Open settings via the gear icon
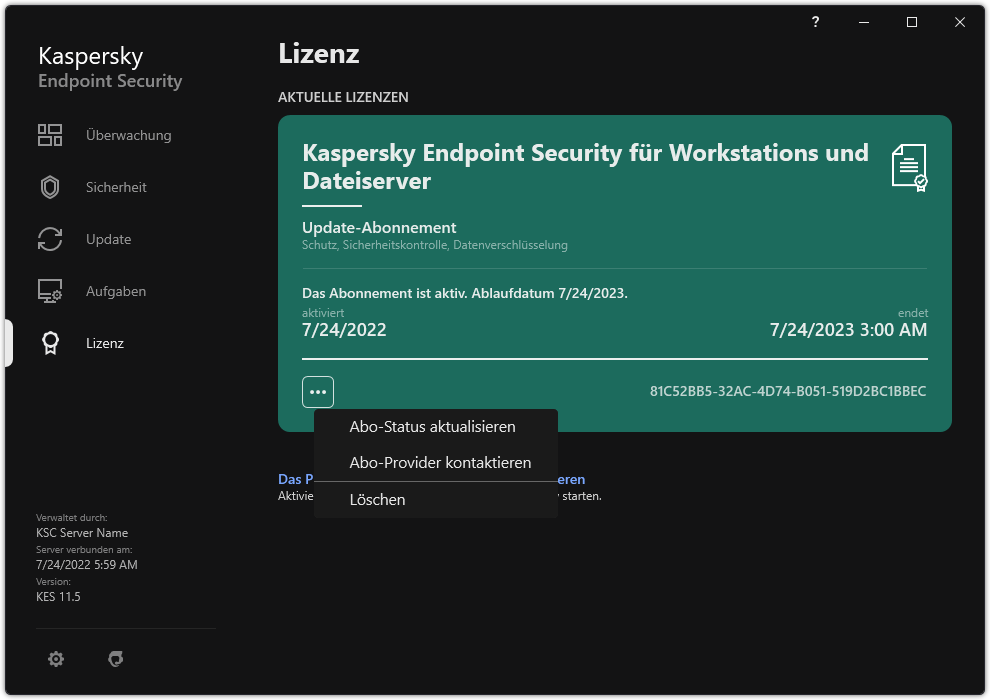This screenshot has width=990, height=700. 56,659
